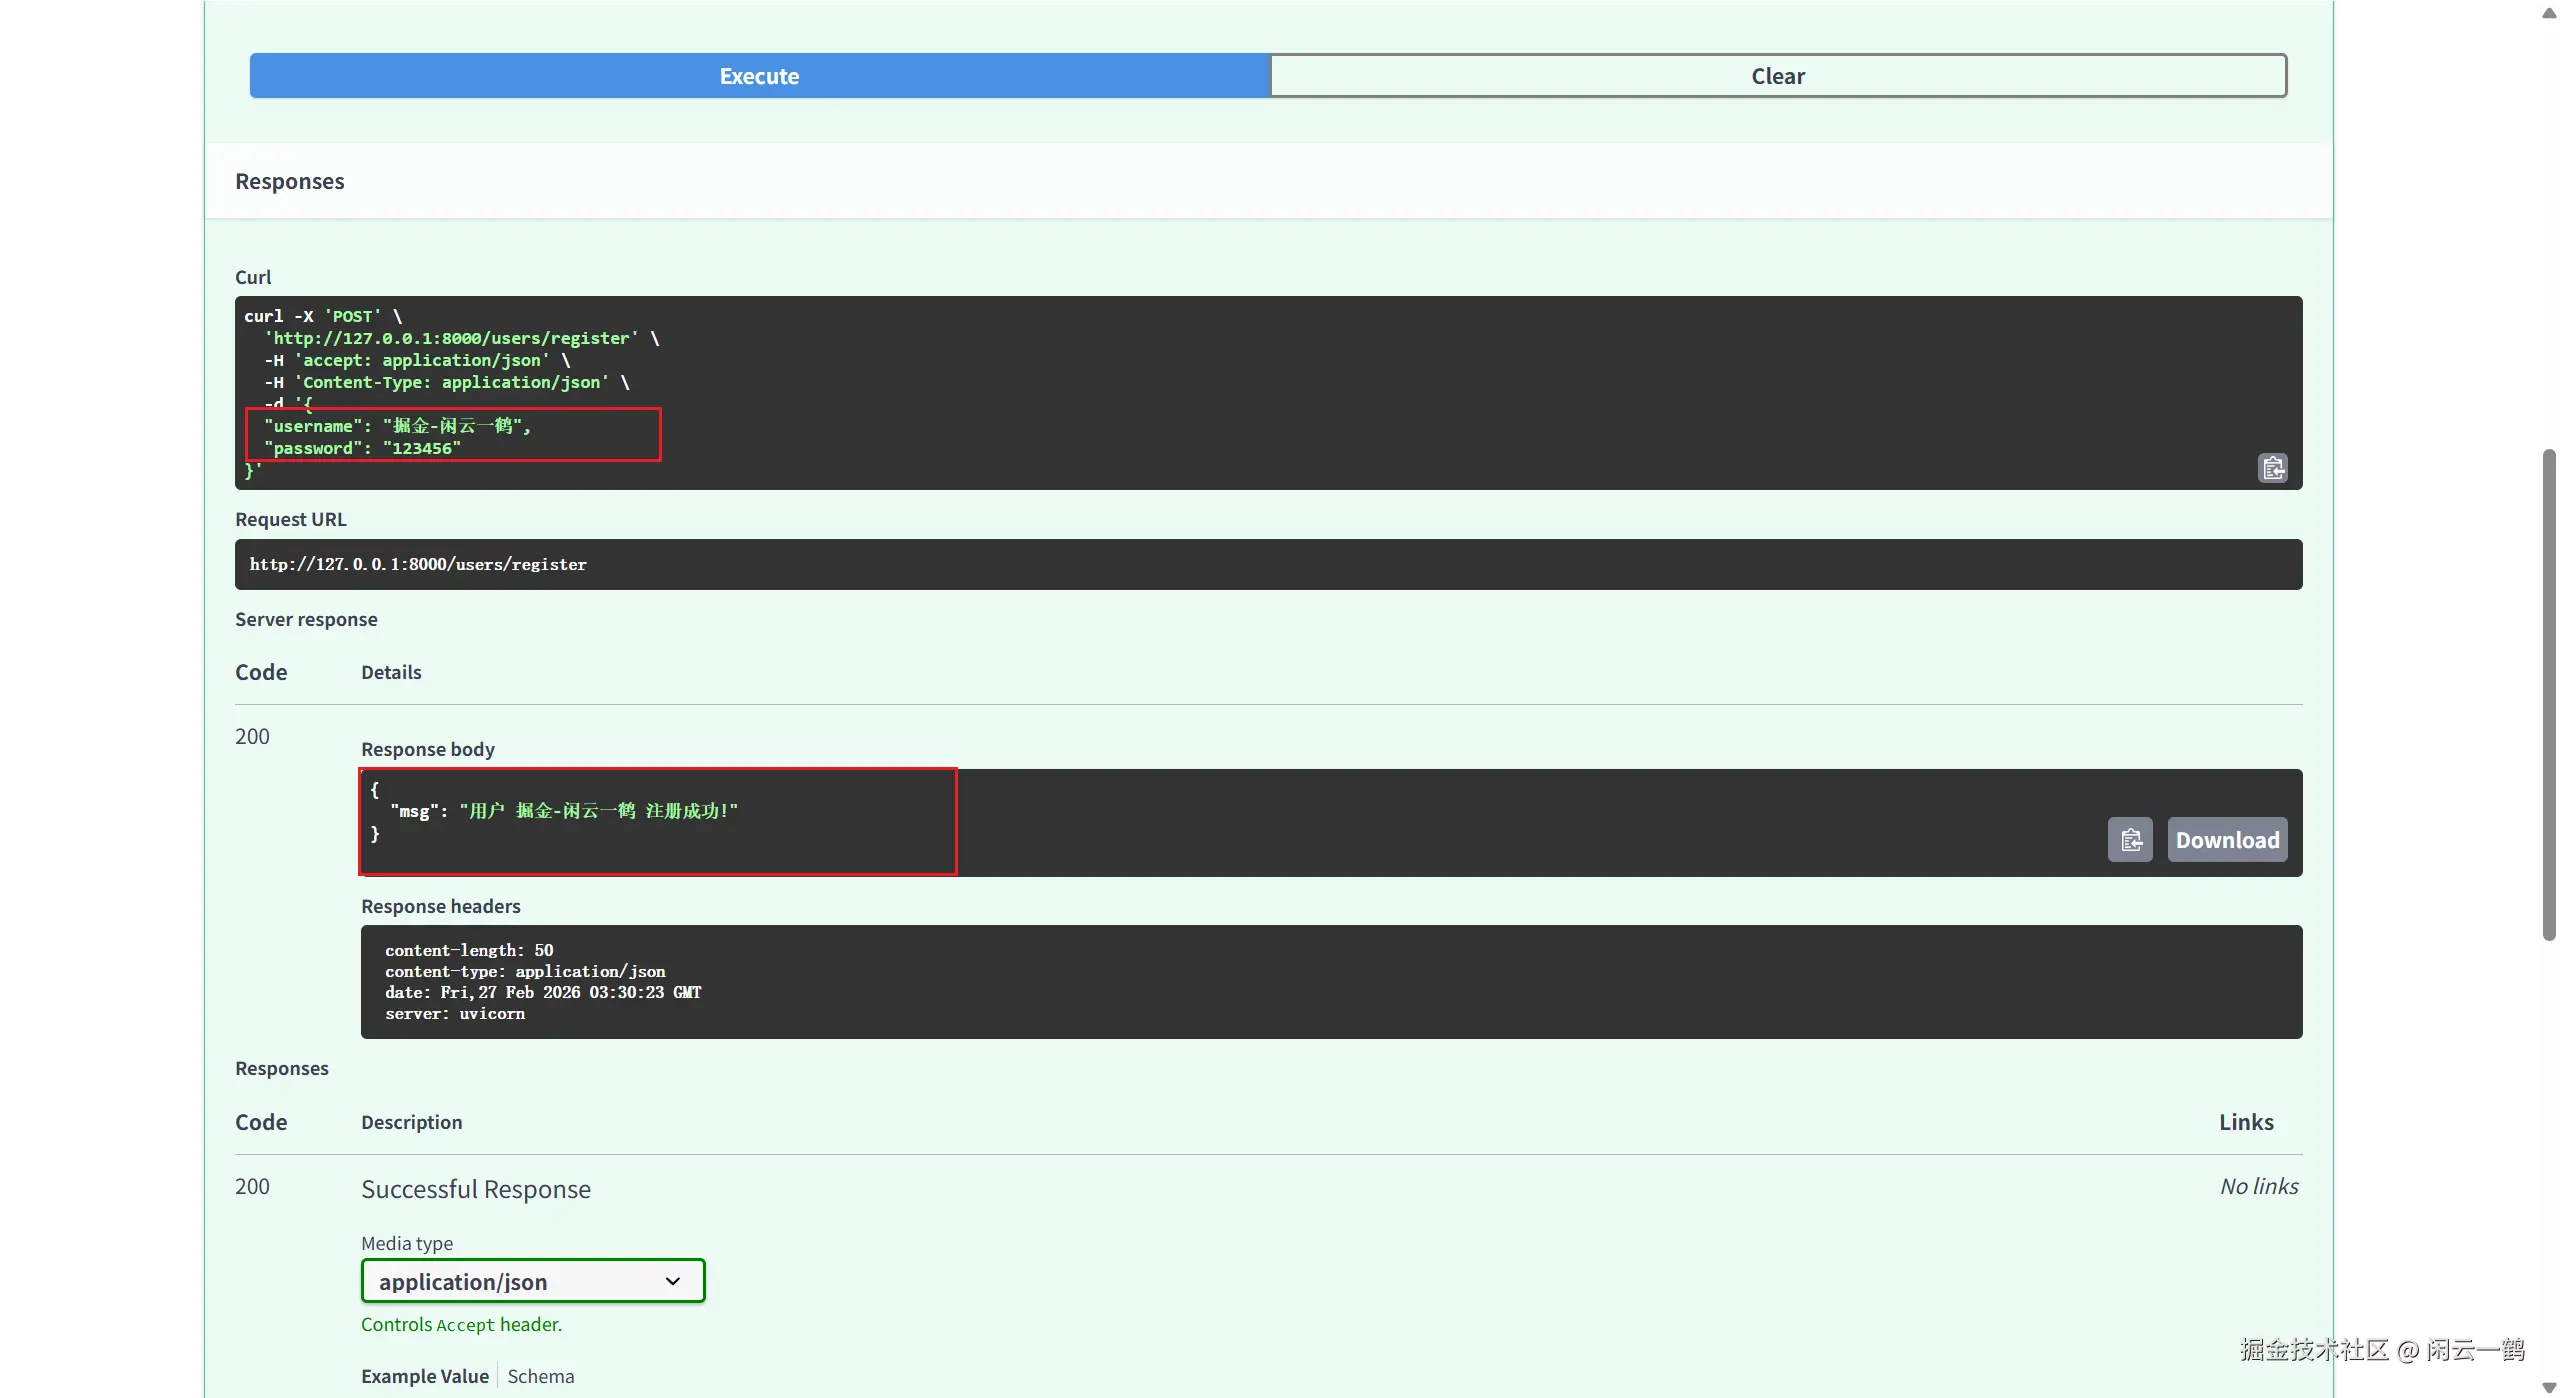
Task: Copy the response body to clipboard
Action: tap(2130, 840)
